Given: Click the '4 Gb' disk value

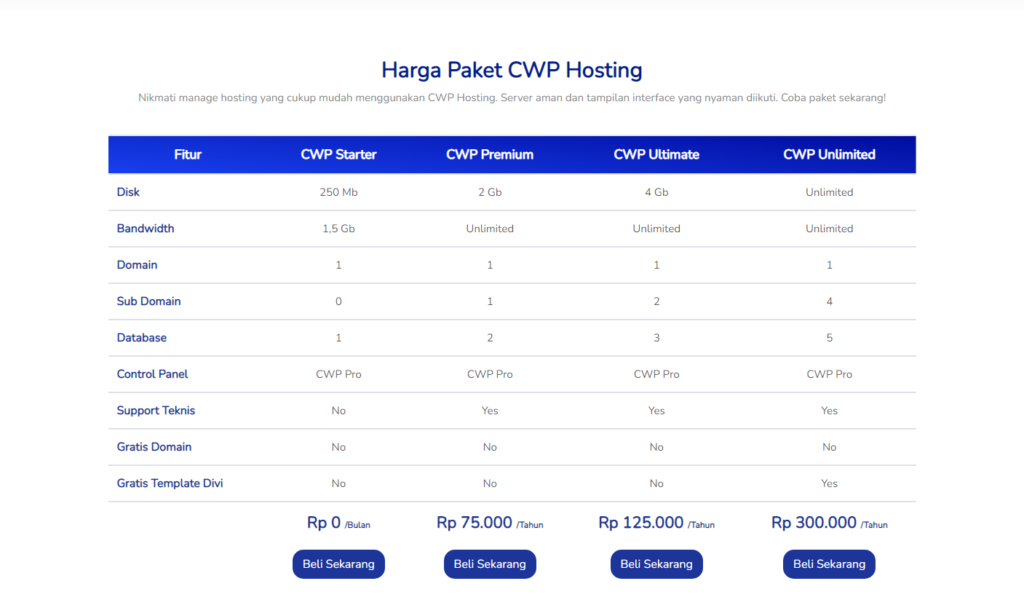Looking at the screenshot, I should point(656,192).
